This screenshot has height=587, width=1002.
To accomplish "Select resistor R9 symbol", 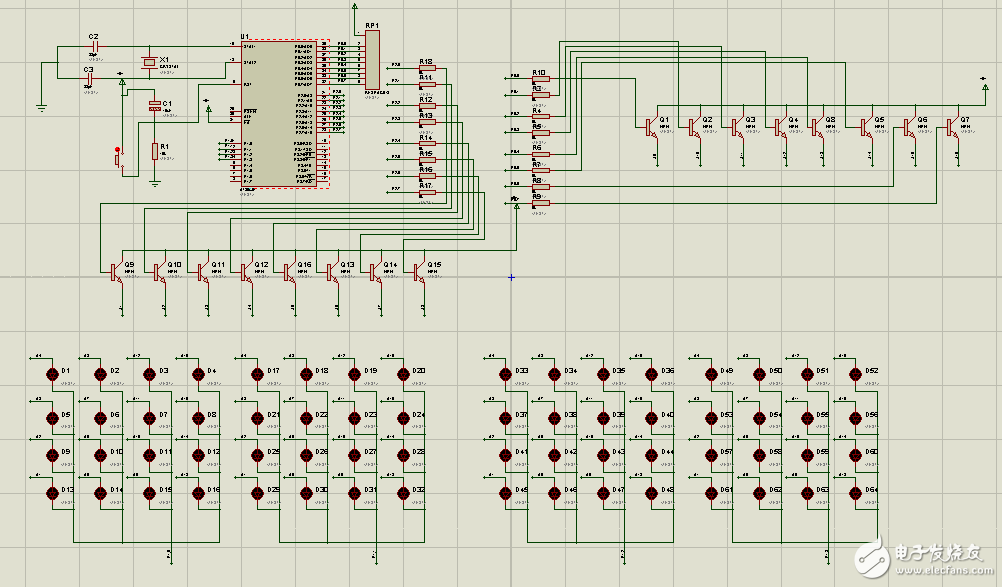I will 541,203.
